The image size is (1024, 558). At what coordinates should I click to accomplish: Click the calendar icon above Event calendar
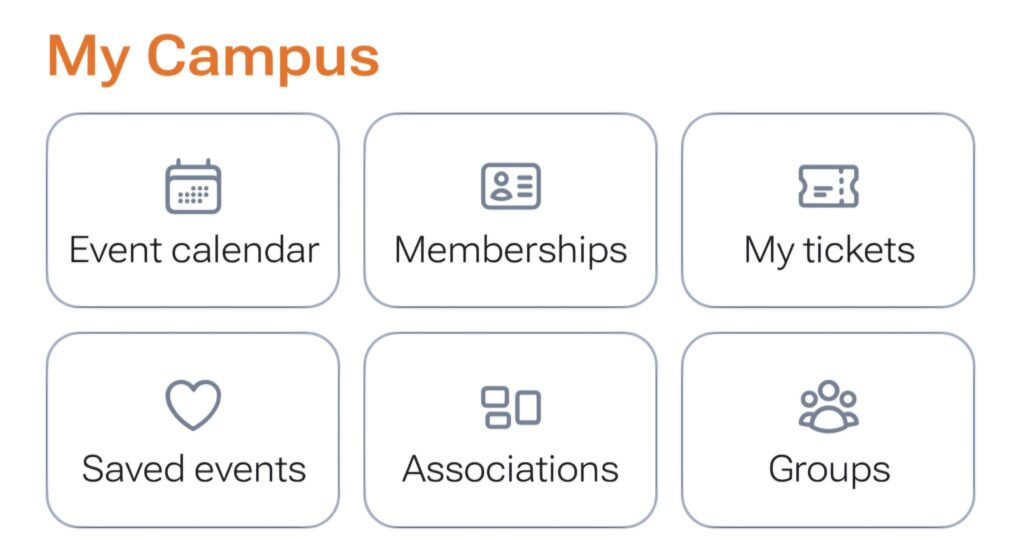click(193, 186)
